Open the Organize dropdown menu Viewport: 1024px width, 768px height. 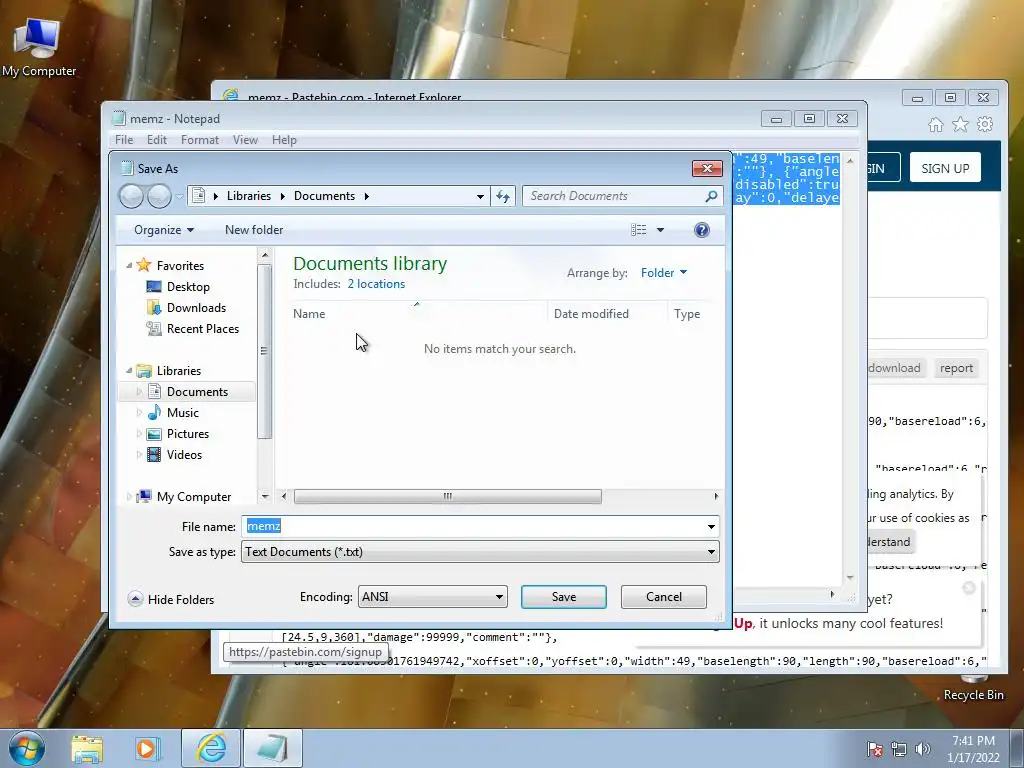pos(163,230)
